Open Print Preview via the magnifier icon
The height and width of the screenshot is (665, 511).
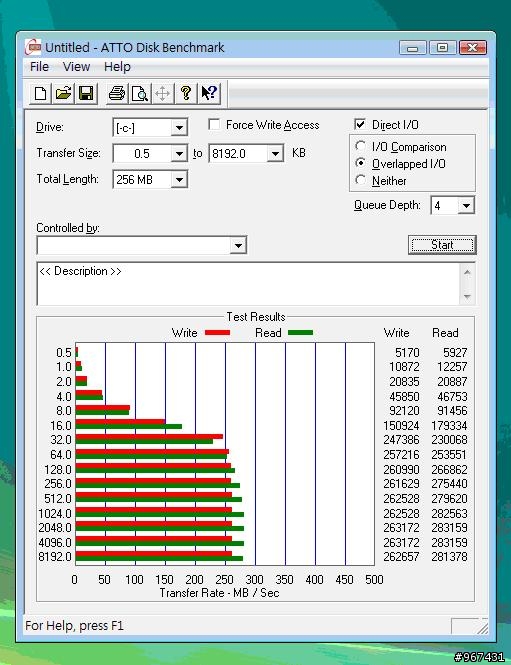[x=140, y=93]
